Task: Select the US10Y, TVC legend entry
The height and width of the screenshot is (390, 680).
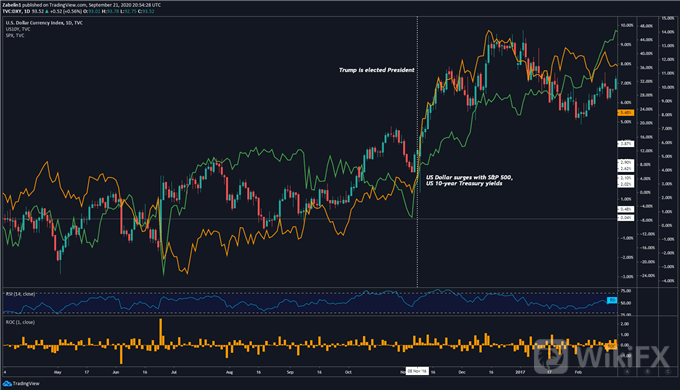Action: pyautogui.click(x=18, y=29)
